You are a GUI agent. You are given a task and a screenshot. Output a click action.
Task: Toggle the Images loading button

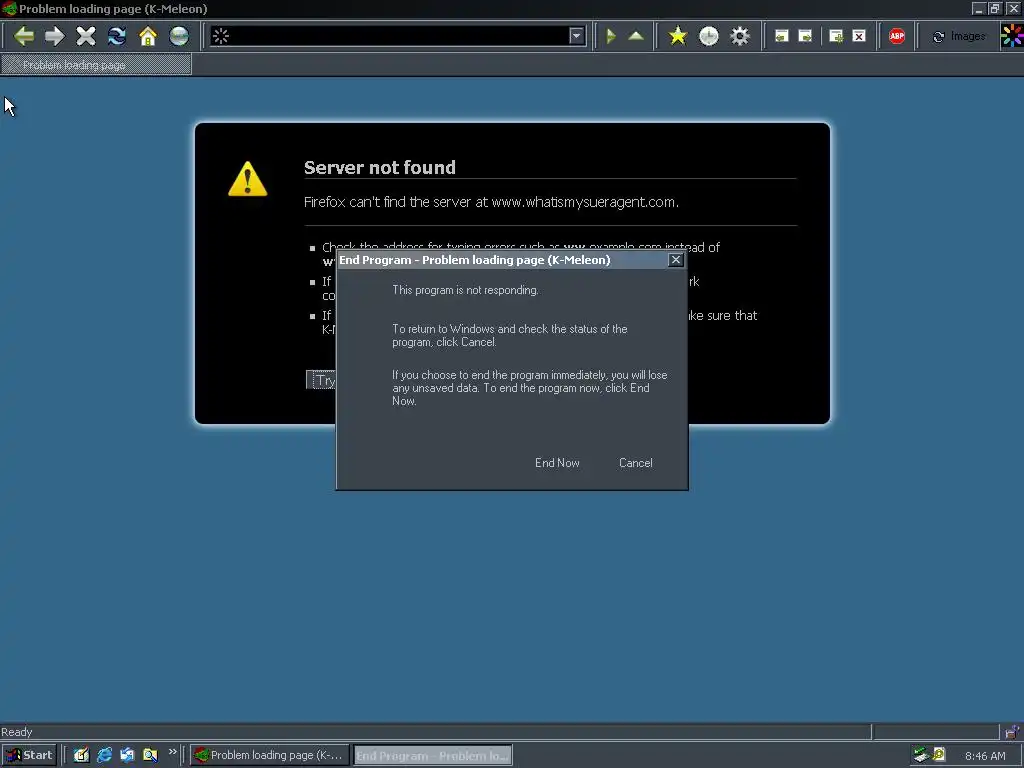point(959,37)
